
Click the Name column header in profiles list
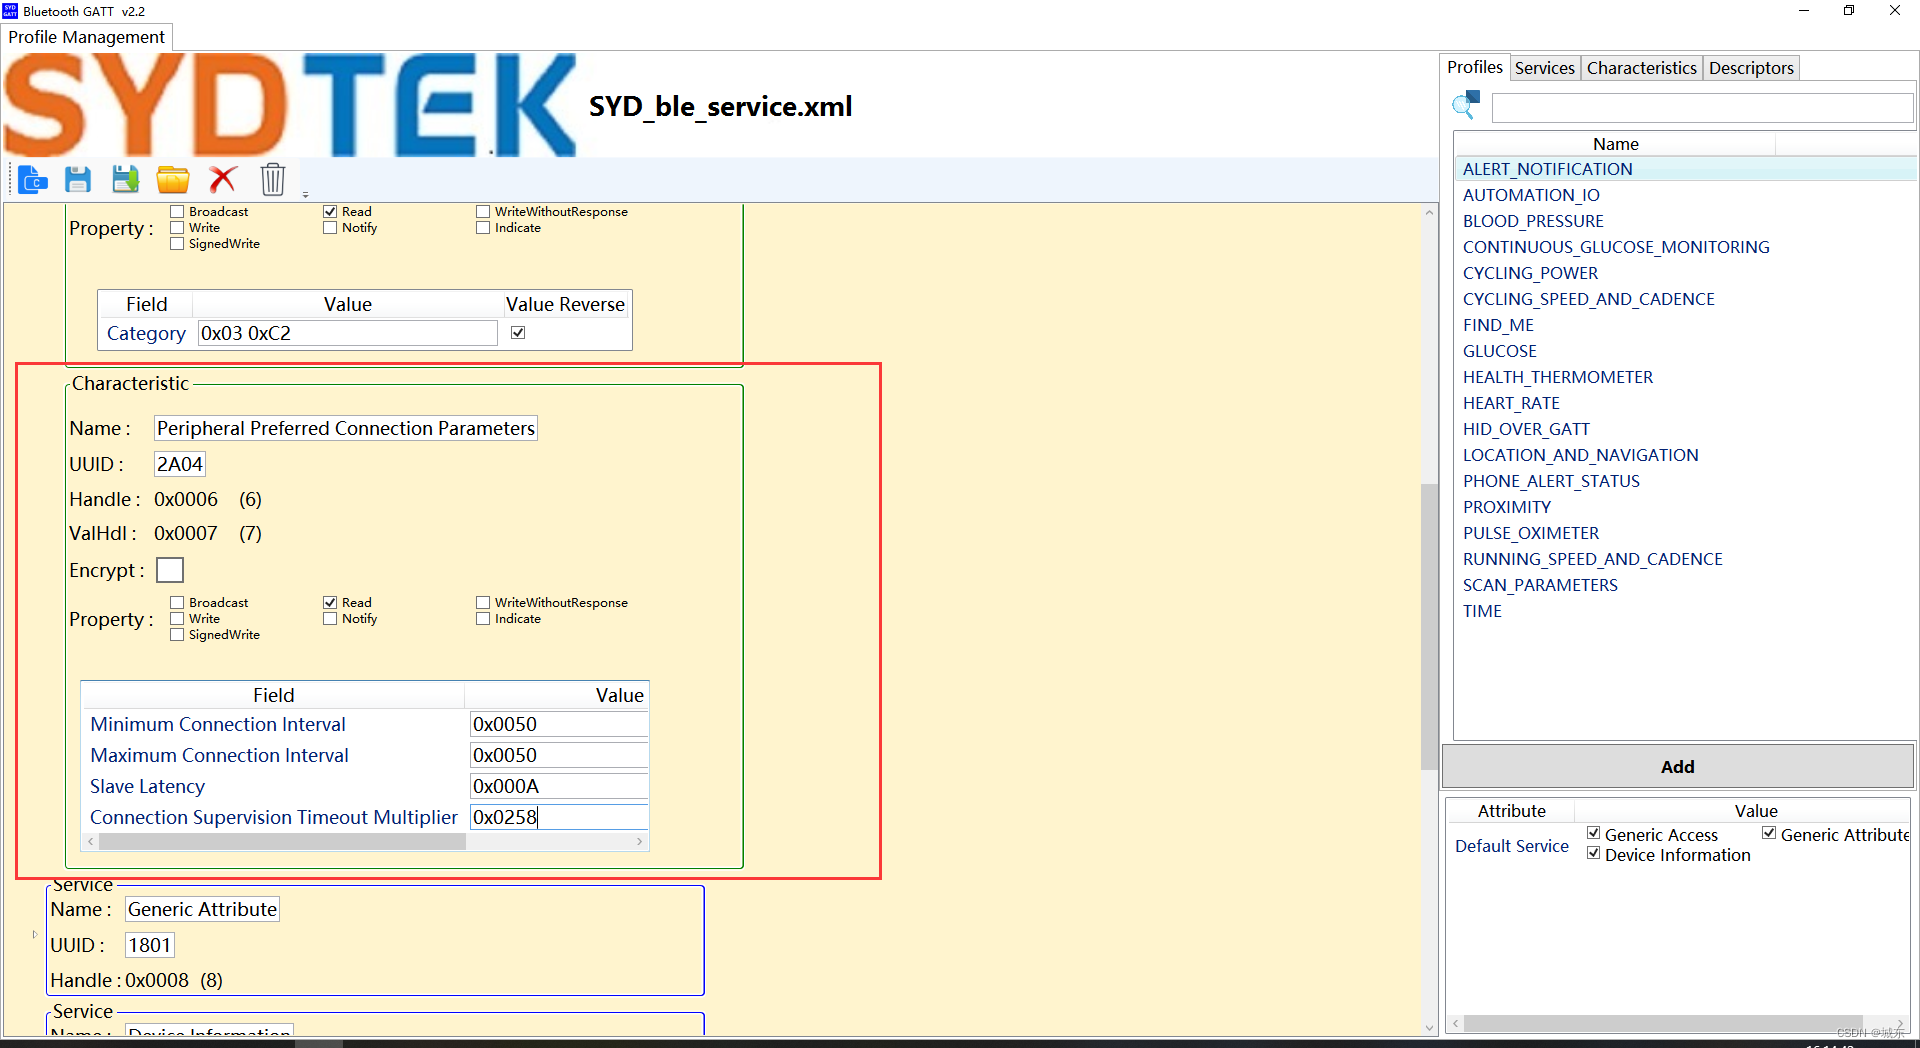pyautogui.click(x=1615, y=144)
